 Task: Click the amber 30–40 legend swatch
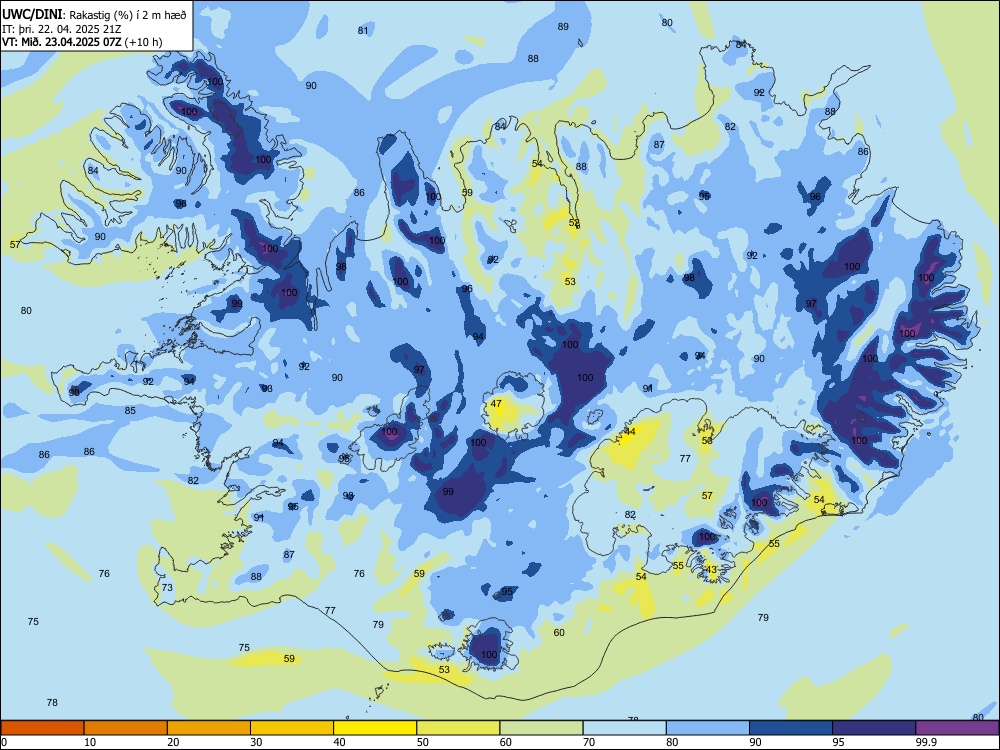292,728
